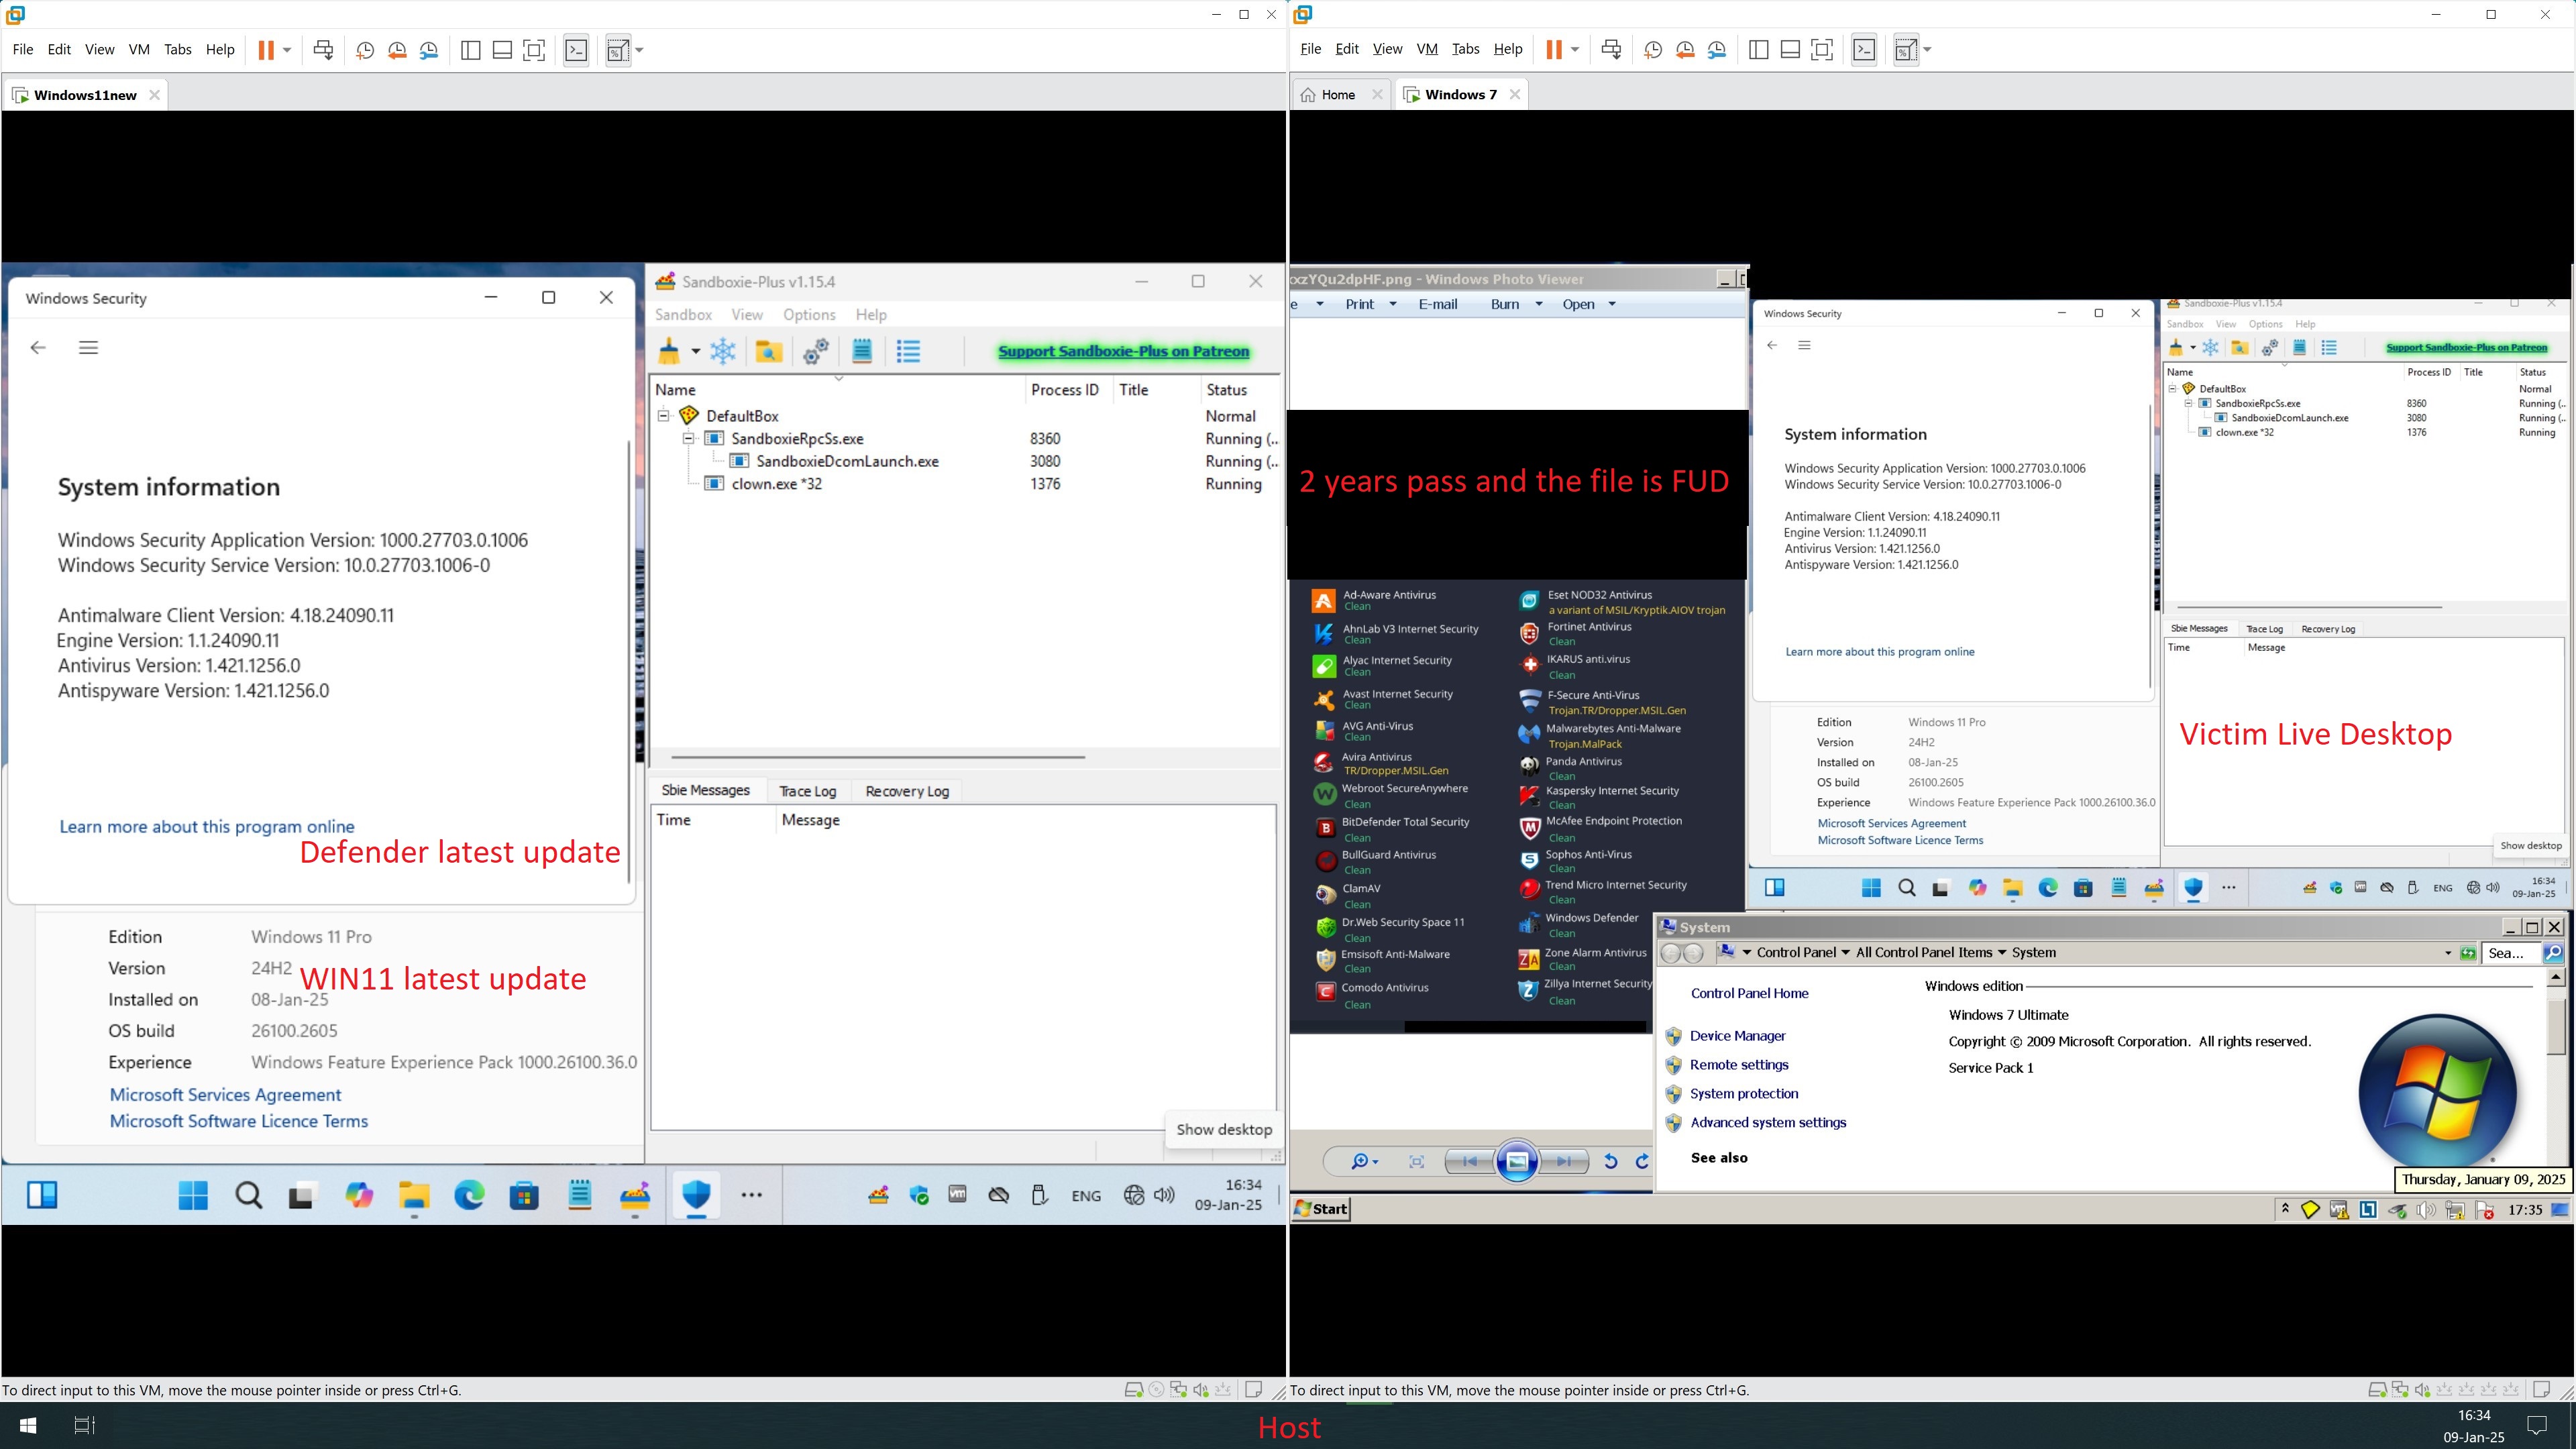Click notepad icon in large Sandboxie-Plus toolbar

pyautogui.click(x=862, y=351)
